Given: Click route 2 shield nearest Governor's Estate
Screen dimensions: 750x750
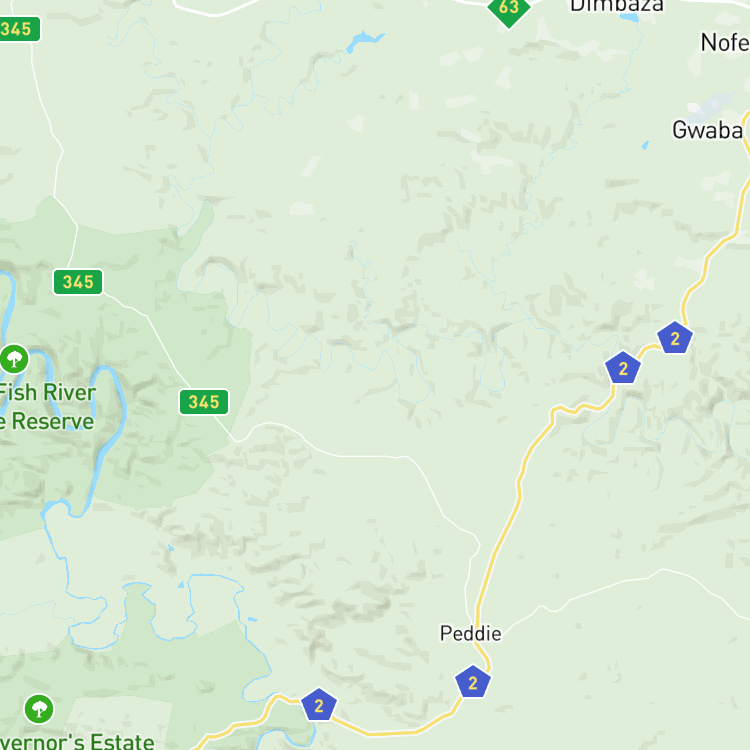Looking at the screenshot, I should click(319, 705).
